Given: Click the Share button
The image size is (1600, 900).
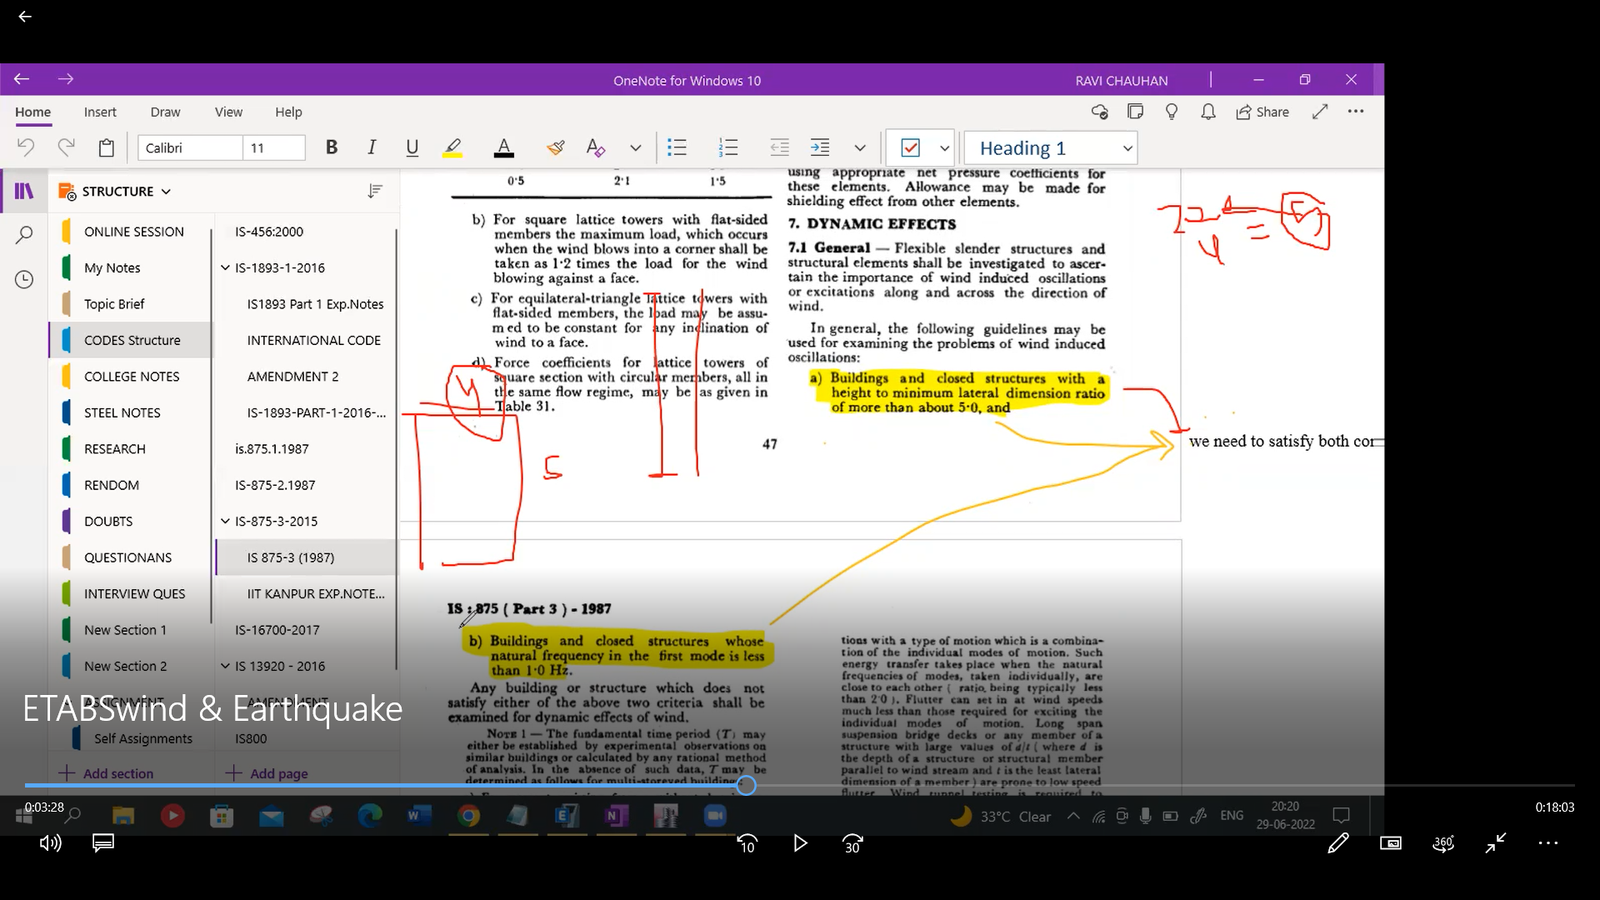Looking at the screenshot, I should tap(1262, 112).
